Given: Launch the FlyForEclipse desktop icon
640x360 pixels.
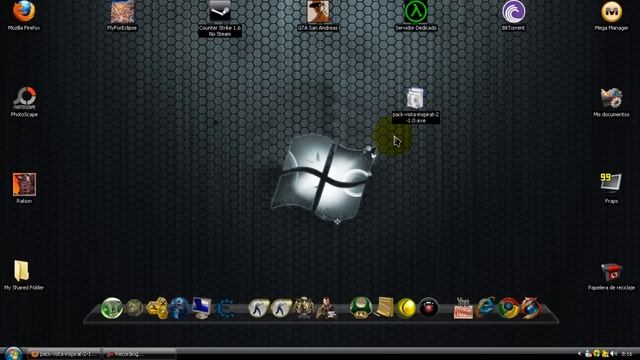Looking at the screenshot, I should pyautogui.click(x=122, y=12).
